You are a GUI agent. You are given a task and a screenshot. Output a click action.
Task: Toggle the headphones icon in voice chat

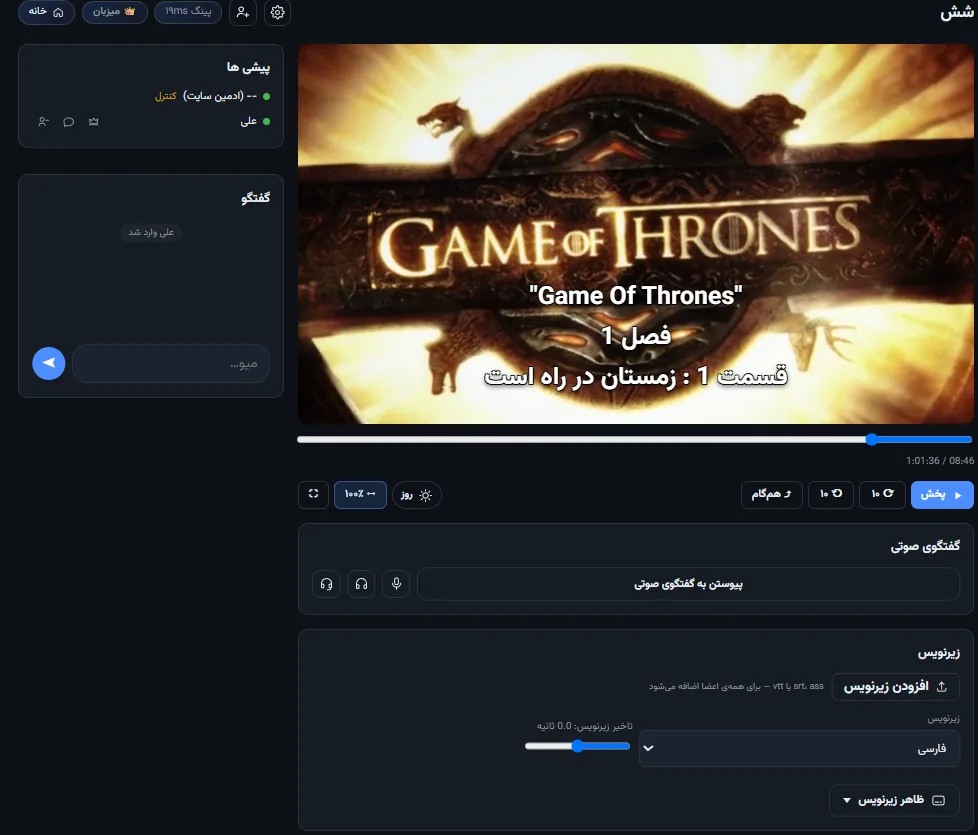pos(361,584)
